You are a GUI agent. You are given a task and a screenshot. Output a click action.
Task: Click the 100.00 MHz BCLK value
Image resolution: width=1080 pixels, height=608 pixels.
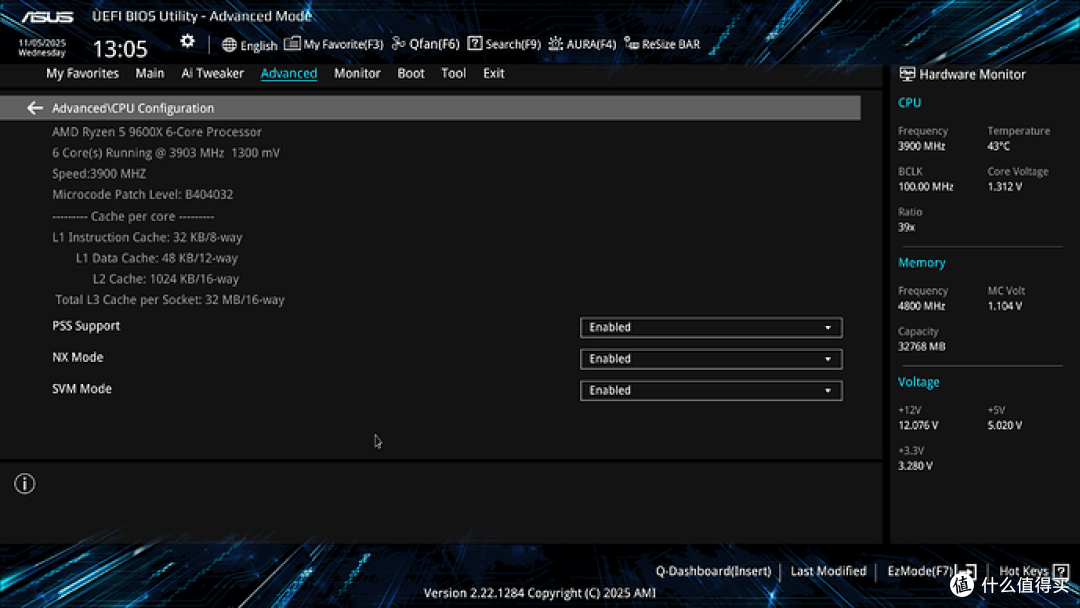(926, 187)
